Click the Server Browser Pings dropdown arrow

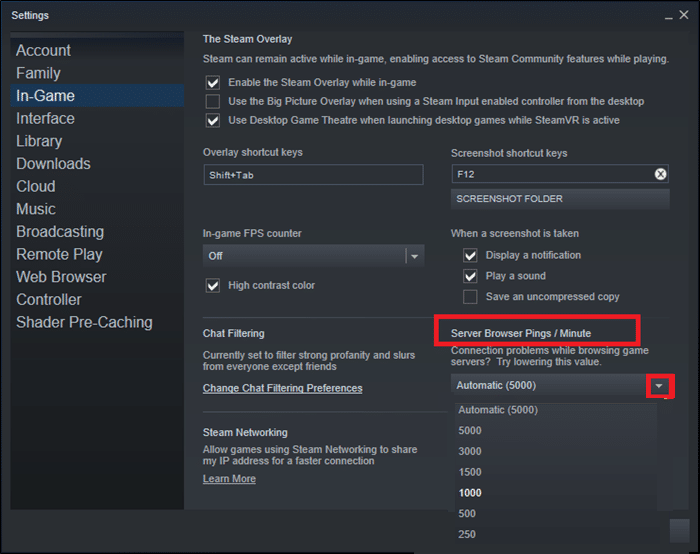pyautogui.click(x=659, y=386)
